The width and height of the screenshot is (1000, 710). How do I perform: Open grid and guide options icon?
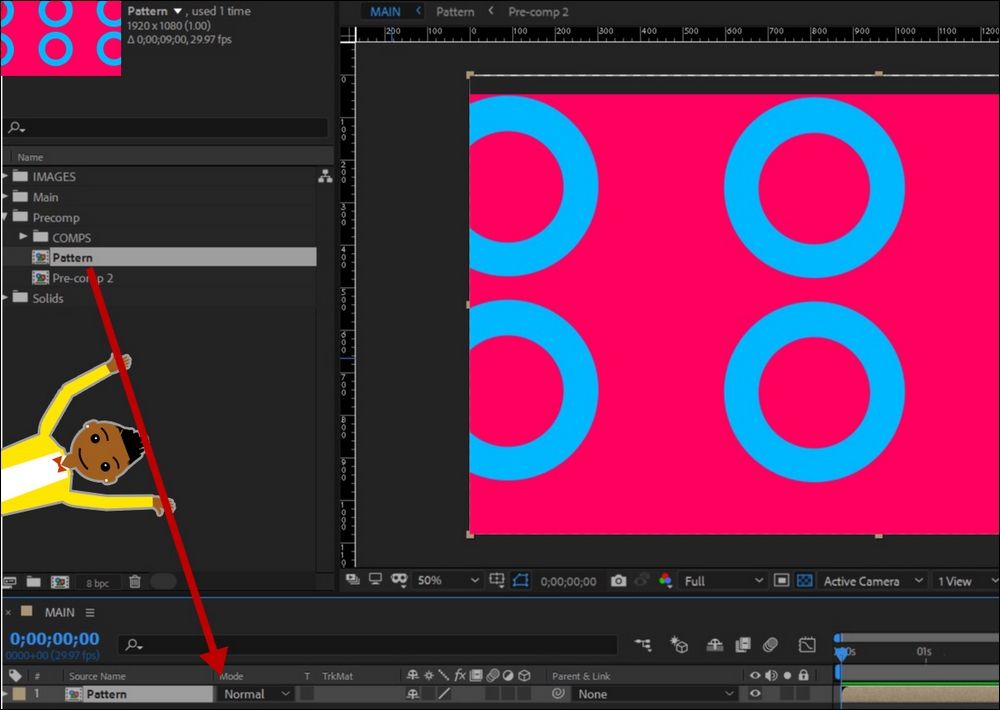[x=497, y=580]
